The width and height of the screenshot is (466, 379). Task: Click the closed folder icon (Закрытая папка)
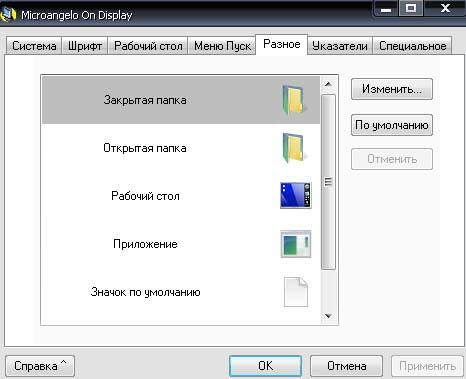(294, 100)
